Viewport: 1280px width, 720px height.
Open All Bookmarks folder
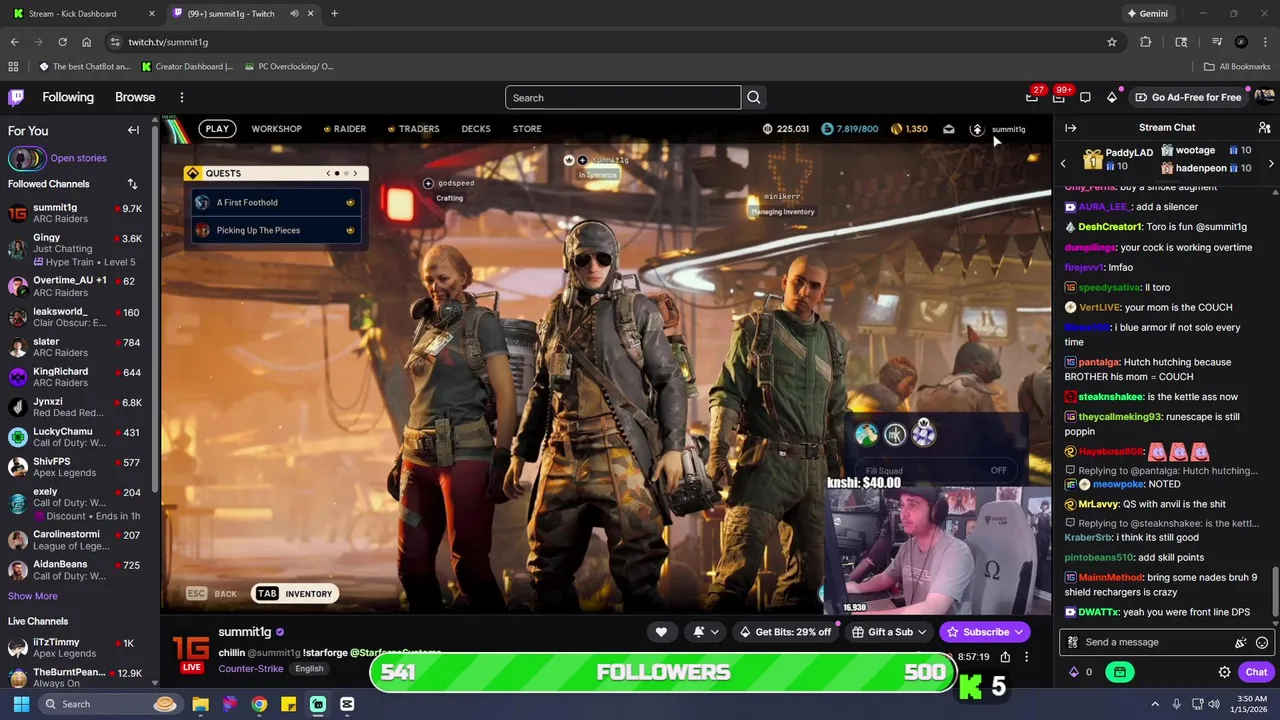[1237, 67]
